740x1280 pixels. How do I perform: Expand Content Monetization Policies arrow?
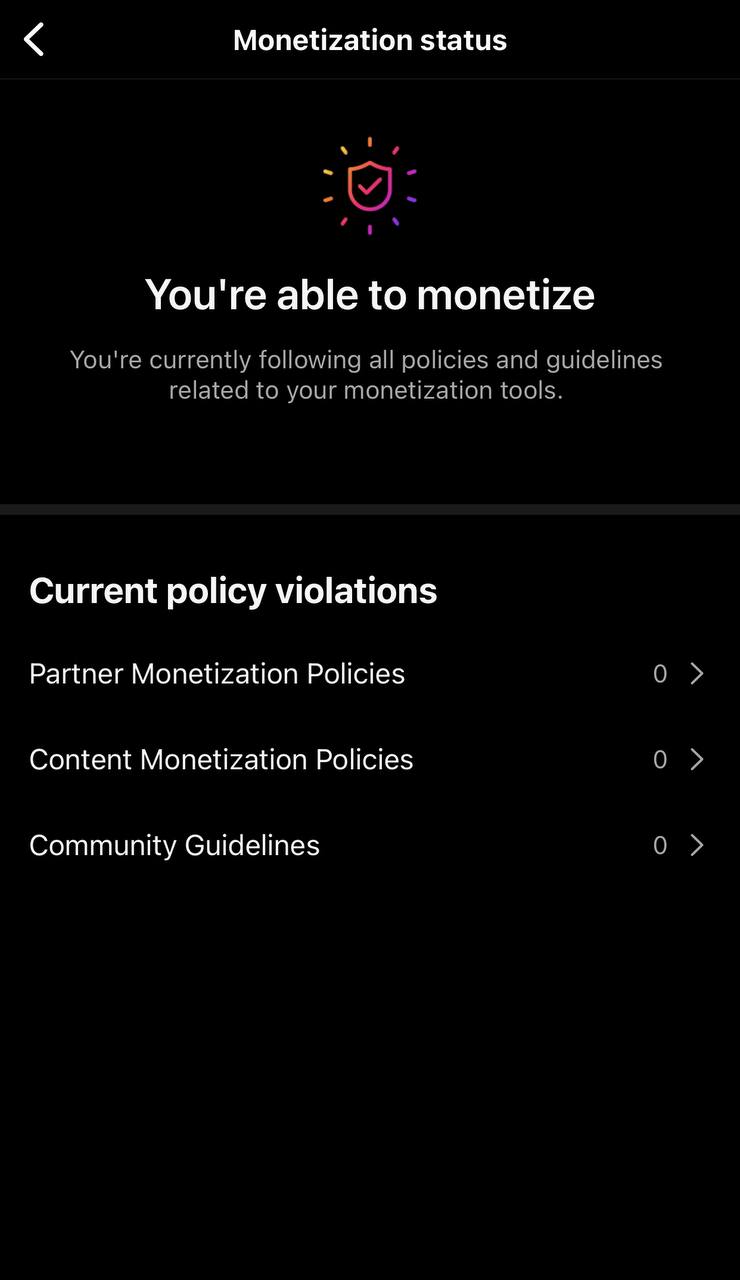tap(697, 760)
